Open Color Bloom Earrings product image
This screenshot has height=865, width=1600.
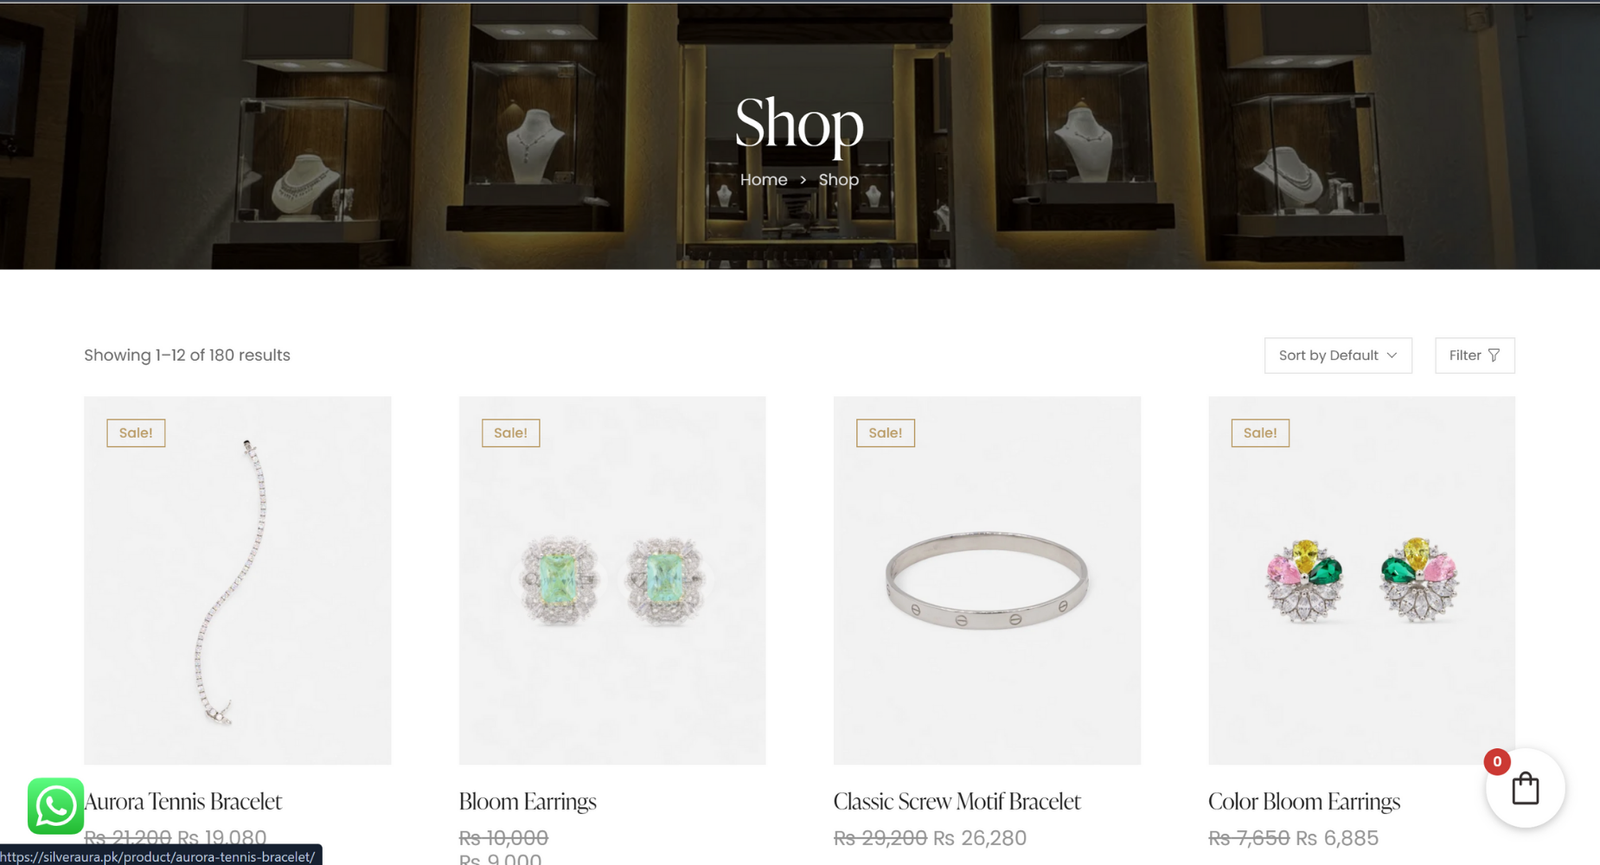(1362, 580)
